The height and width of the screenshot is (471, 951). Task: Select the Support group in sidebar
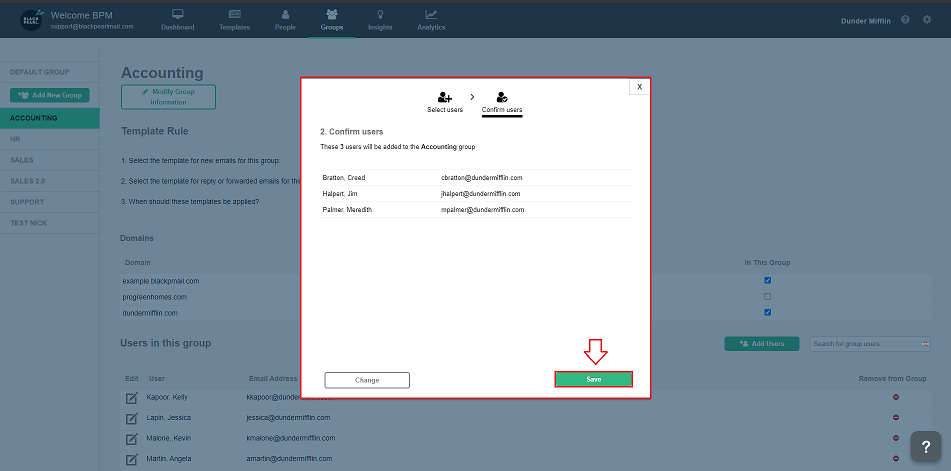pos(50,202)
